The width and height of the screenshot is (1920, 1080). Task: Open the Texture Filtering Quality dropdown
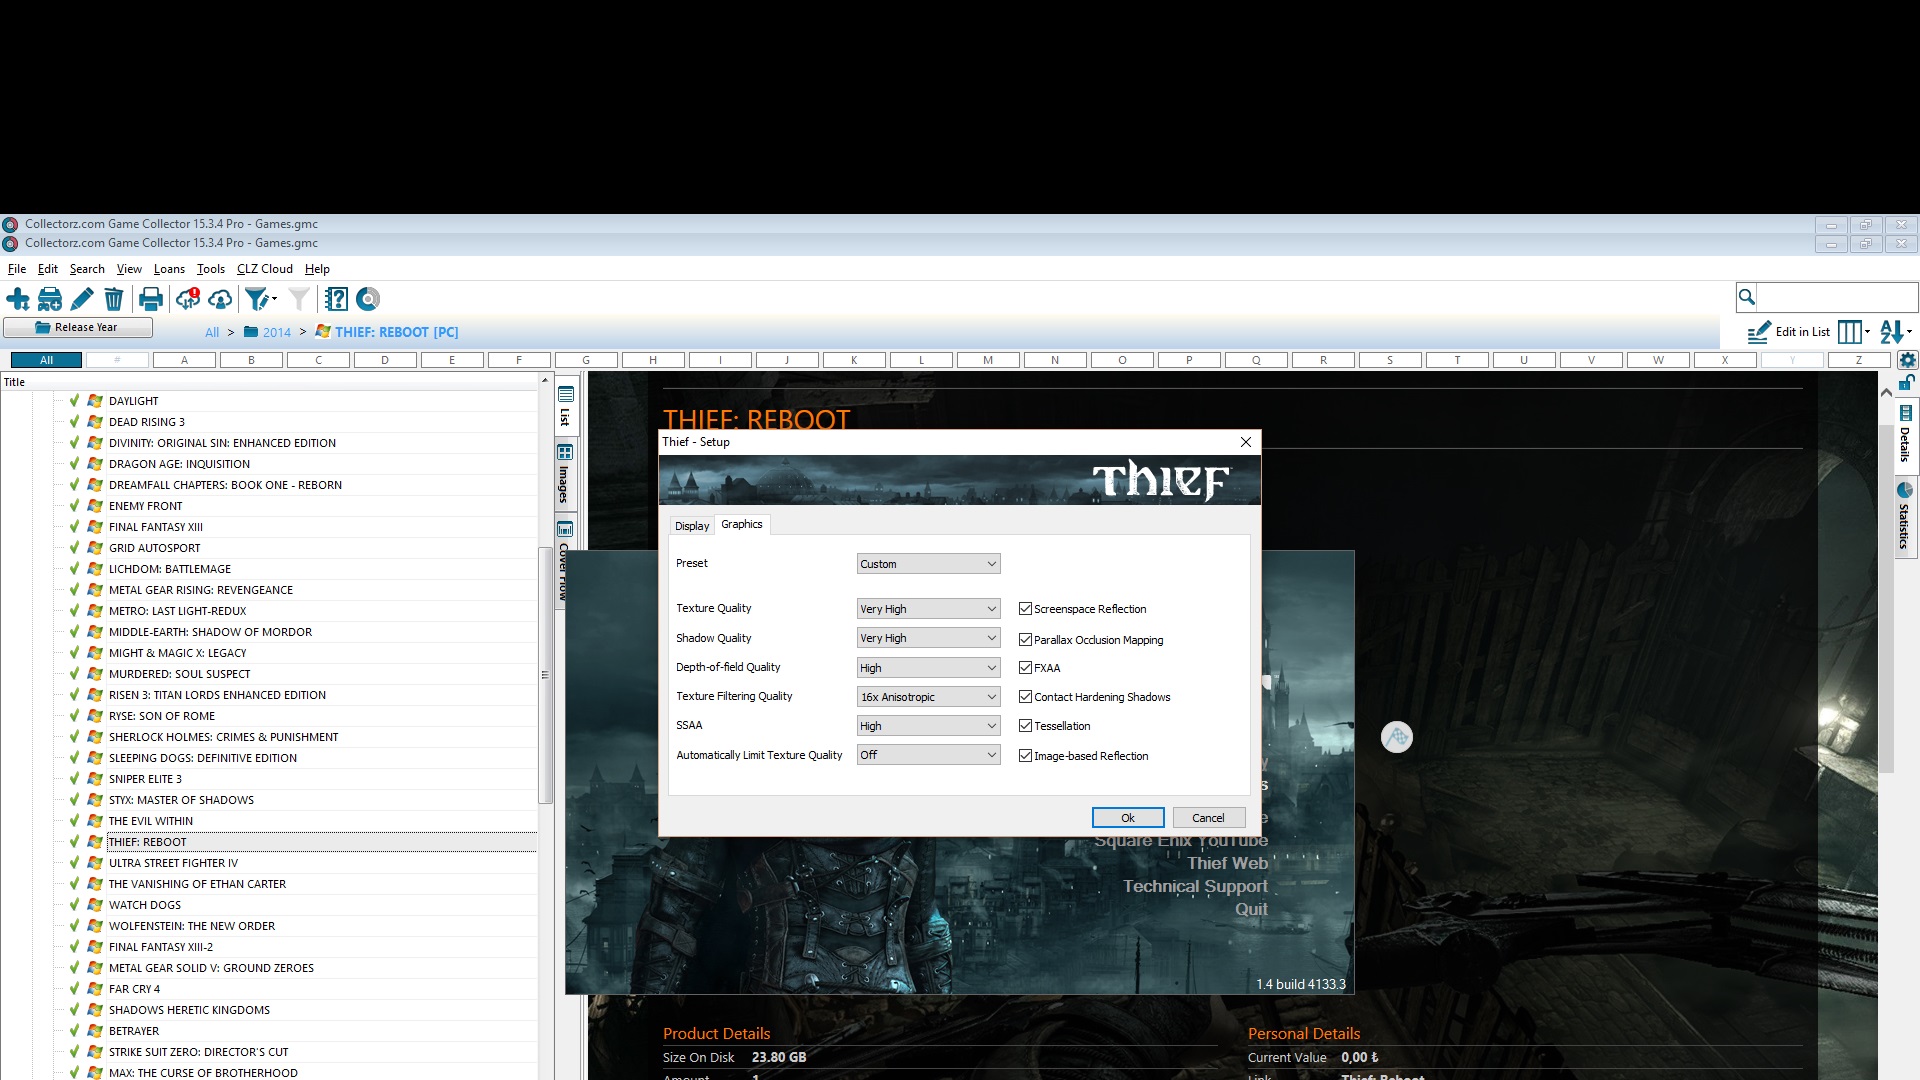click(928, 697)
